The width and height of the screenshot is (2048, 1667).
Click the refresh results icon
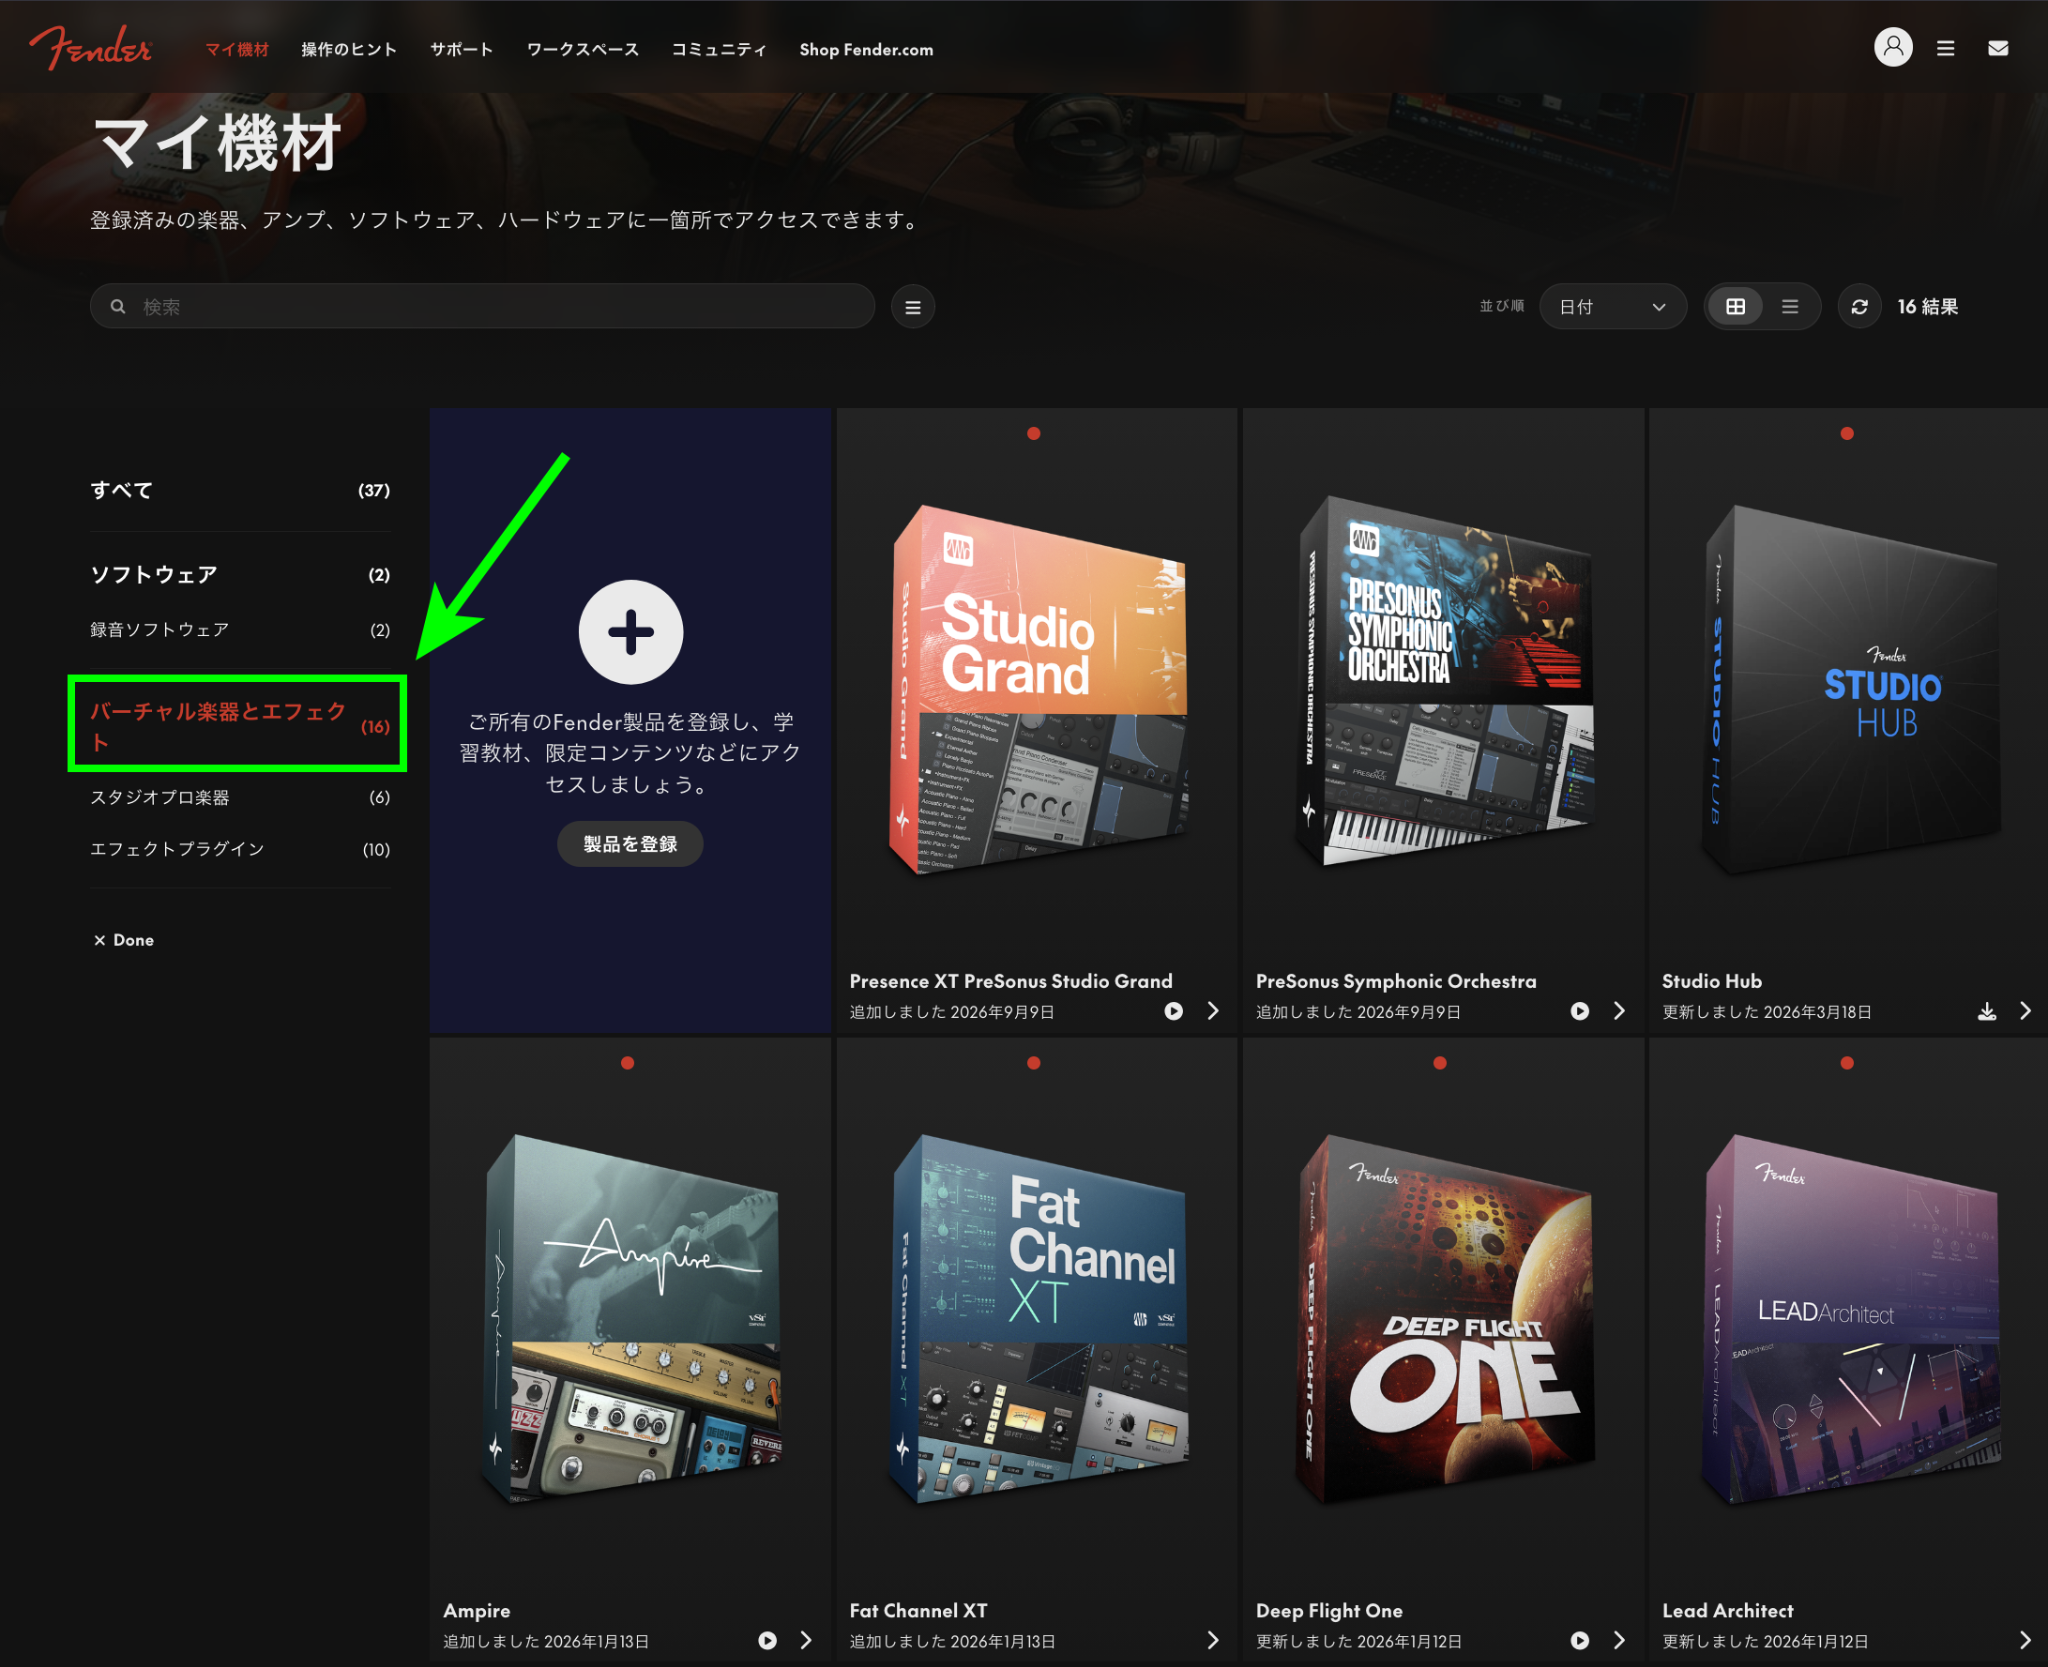point(1859,307)
